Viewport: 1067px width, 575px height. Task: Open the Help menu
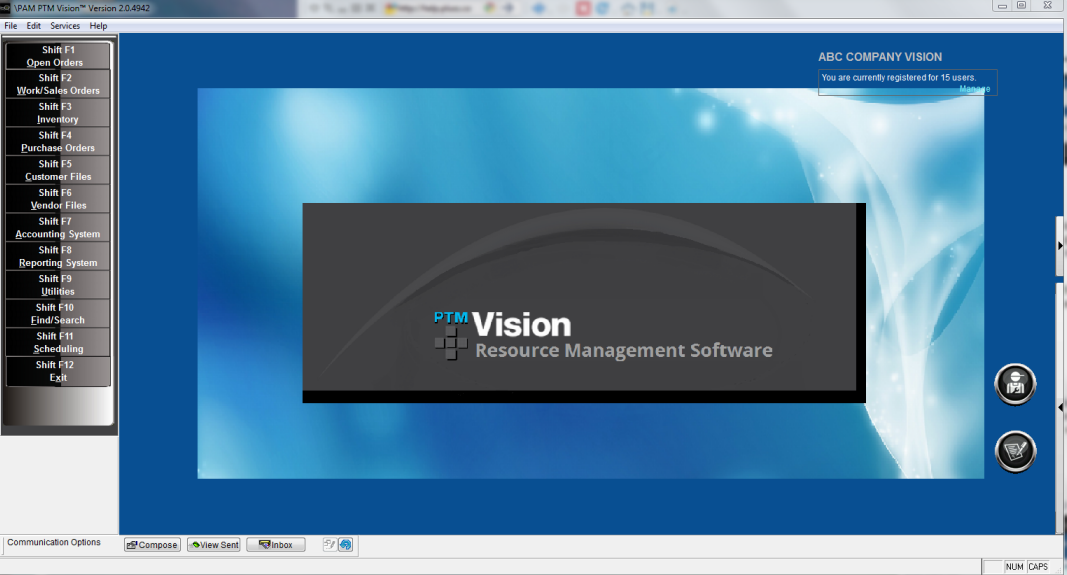pyautogui.click(x=98, y=26)
